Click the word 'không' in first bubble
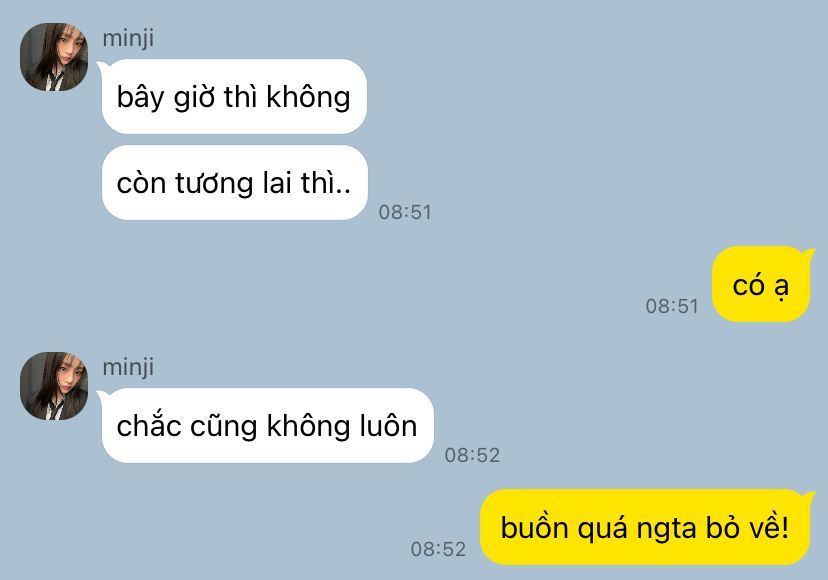 (308, 98)
